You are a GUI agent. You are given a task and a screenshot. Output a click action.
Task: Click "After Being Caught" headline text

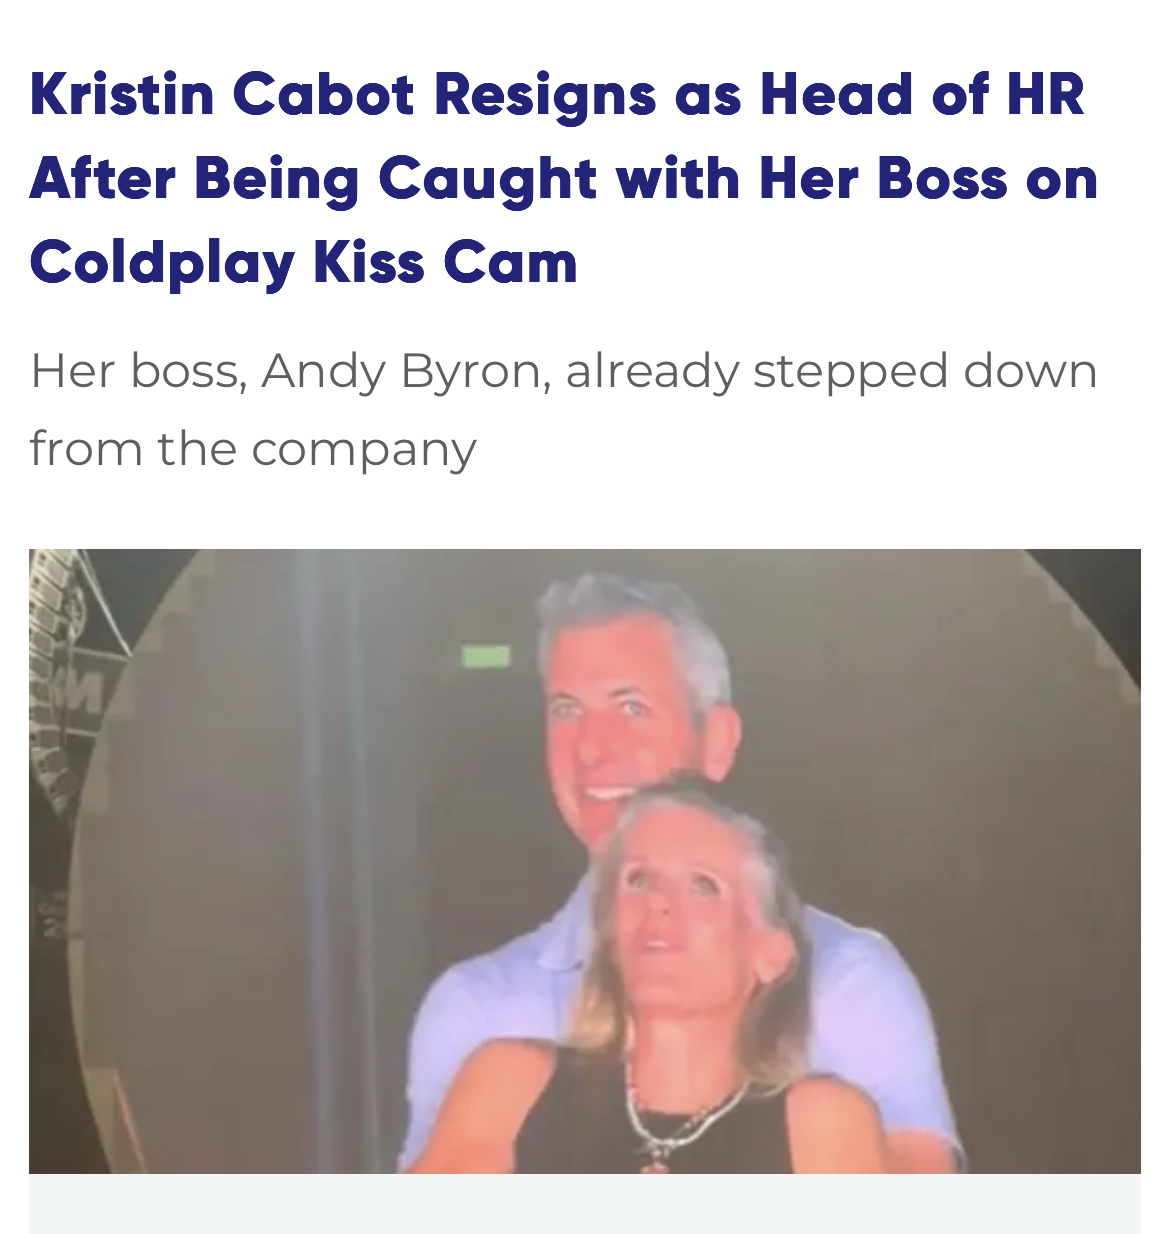tap(313, 179)
